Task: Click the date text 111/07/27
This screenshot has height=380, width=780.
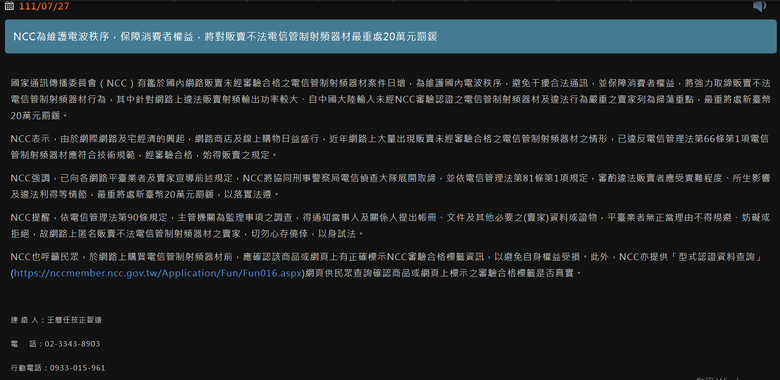Action: [x=44, y=6]
